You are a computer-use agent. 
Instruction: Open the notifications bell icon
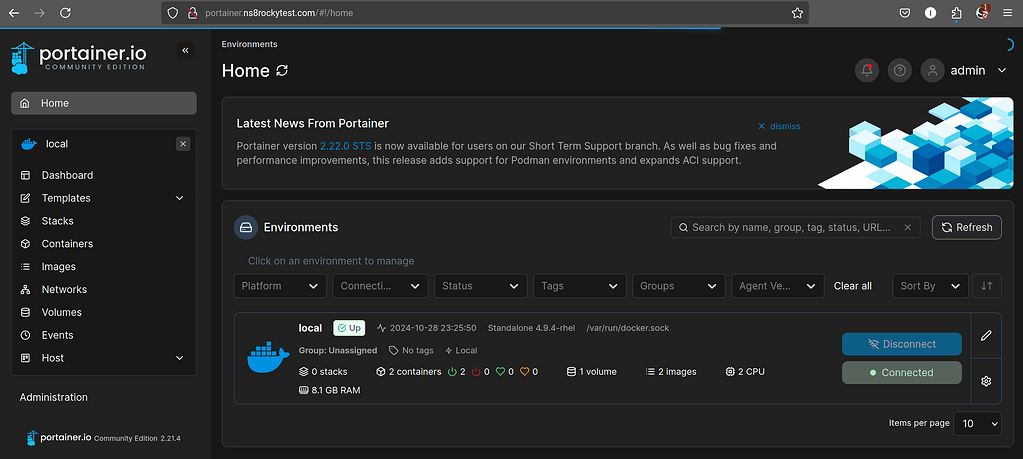click(x=867, y=70)
